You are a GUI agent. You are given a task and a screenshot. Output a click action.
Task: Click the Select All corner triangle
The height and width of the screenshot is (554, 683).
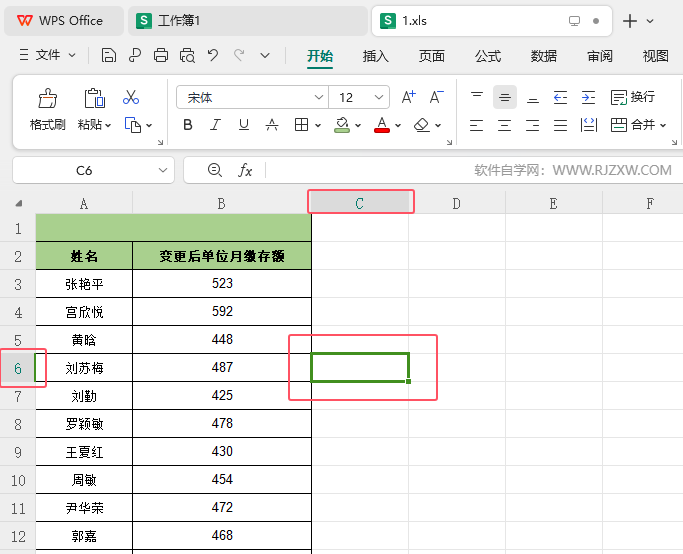coord(18,203)
